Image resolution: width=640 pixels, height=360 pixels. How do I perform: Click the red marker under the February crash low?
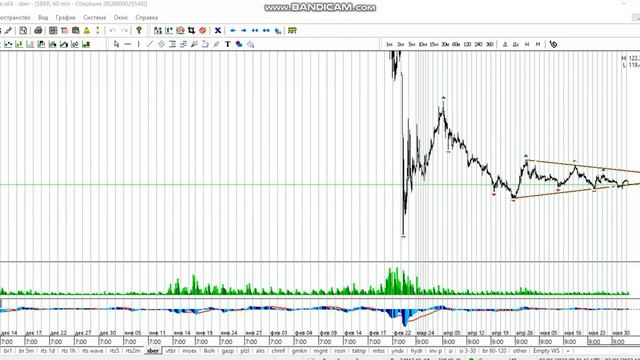tap(403, 236)
